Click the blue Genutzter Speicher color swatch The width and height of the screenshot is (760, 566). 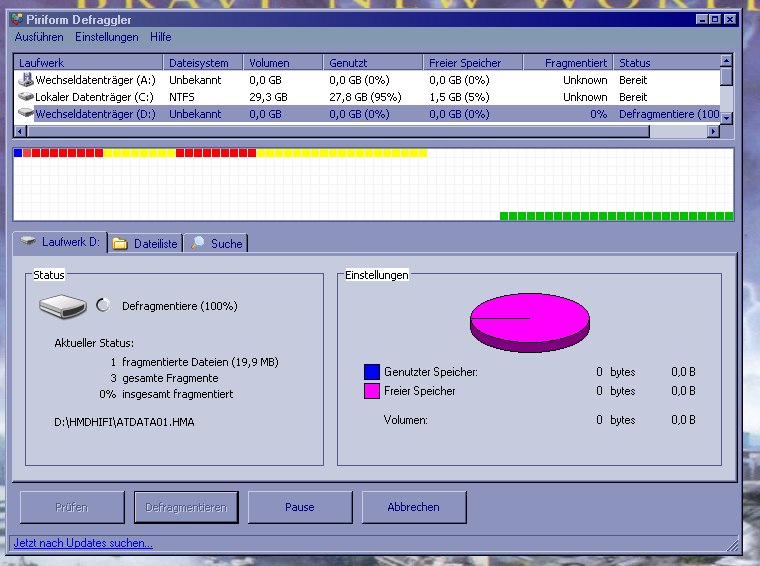tap(372, 372)
